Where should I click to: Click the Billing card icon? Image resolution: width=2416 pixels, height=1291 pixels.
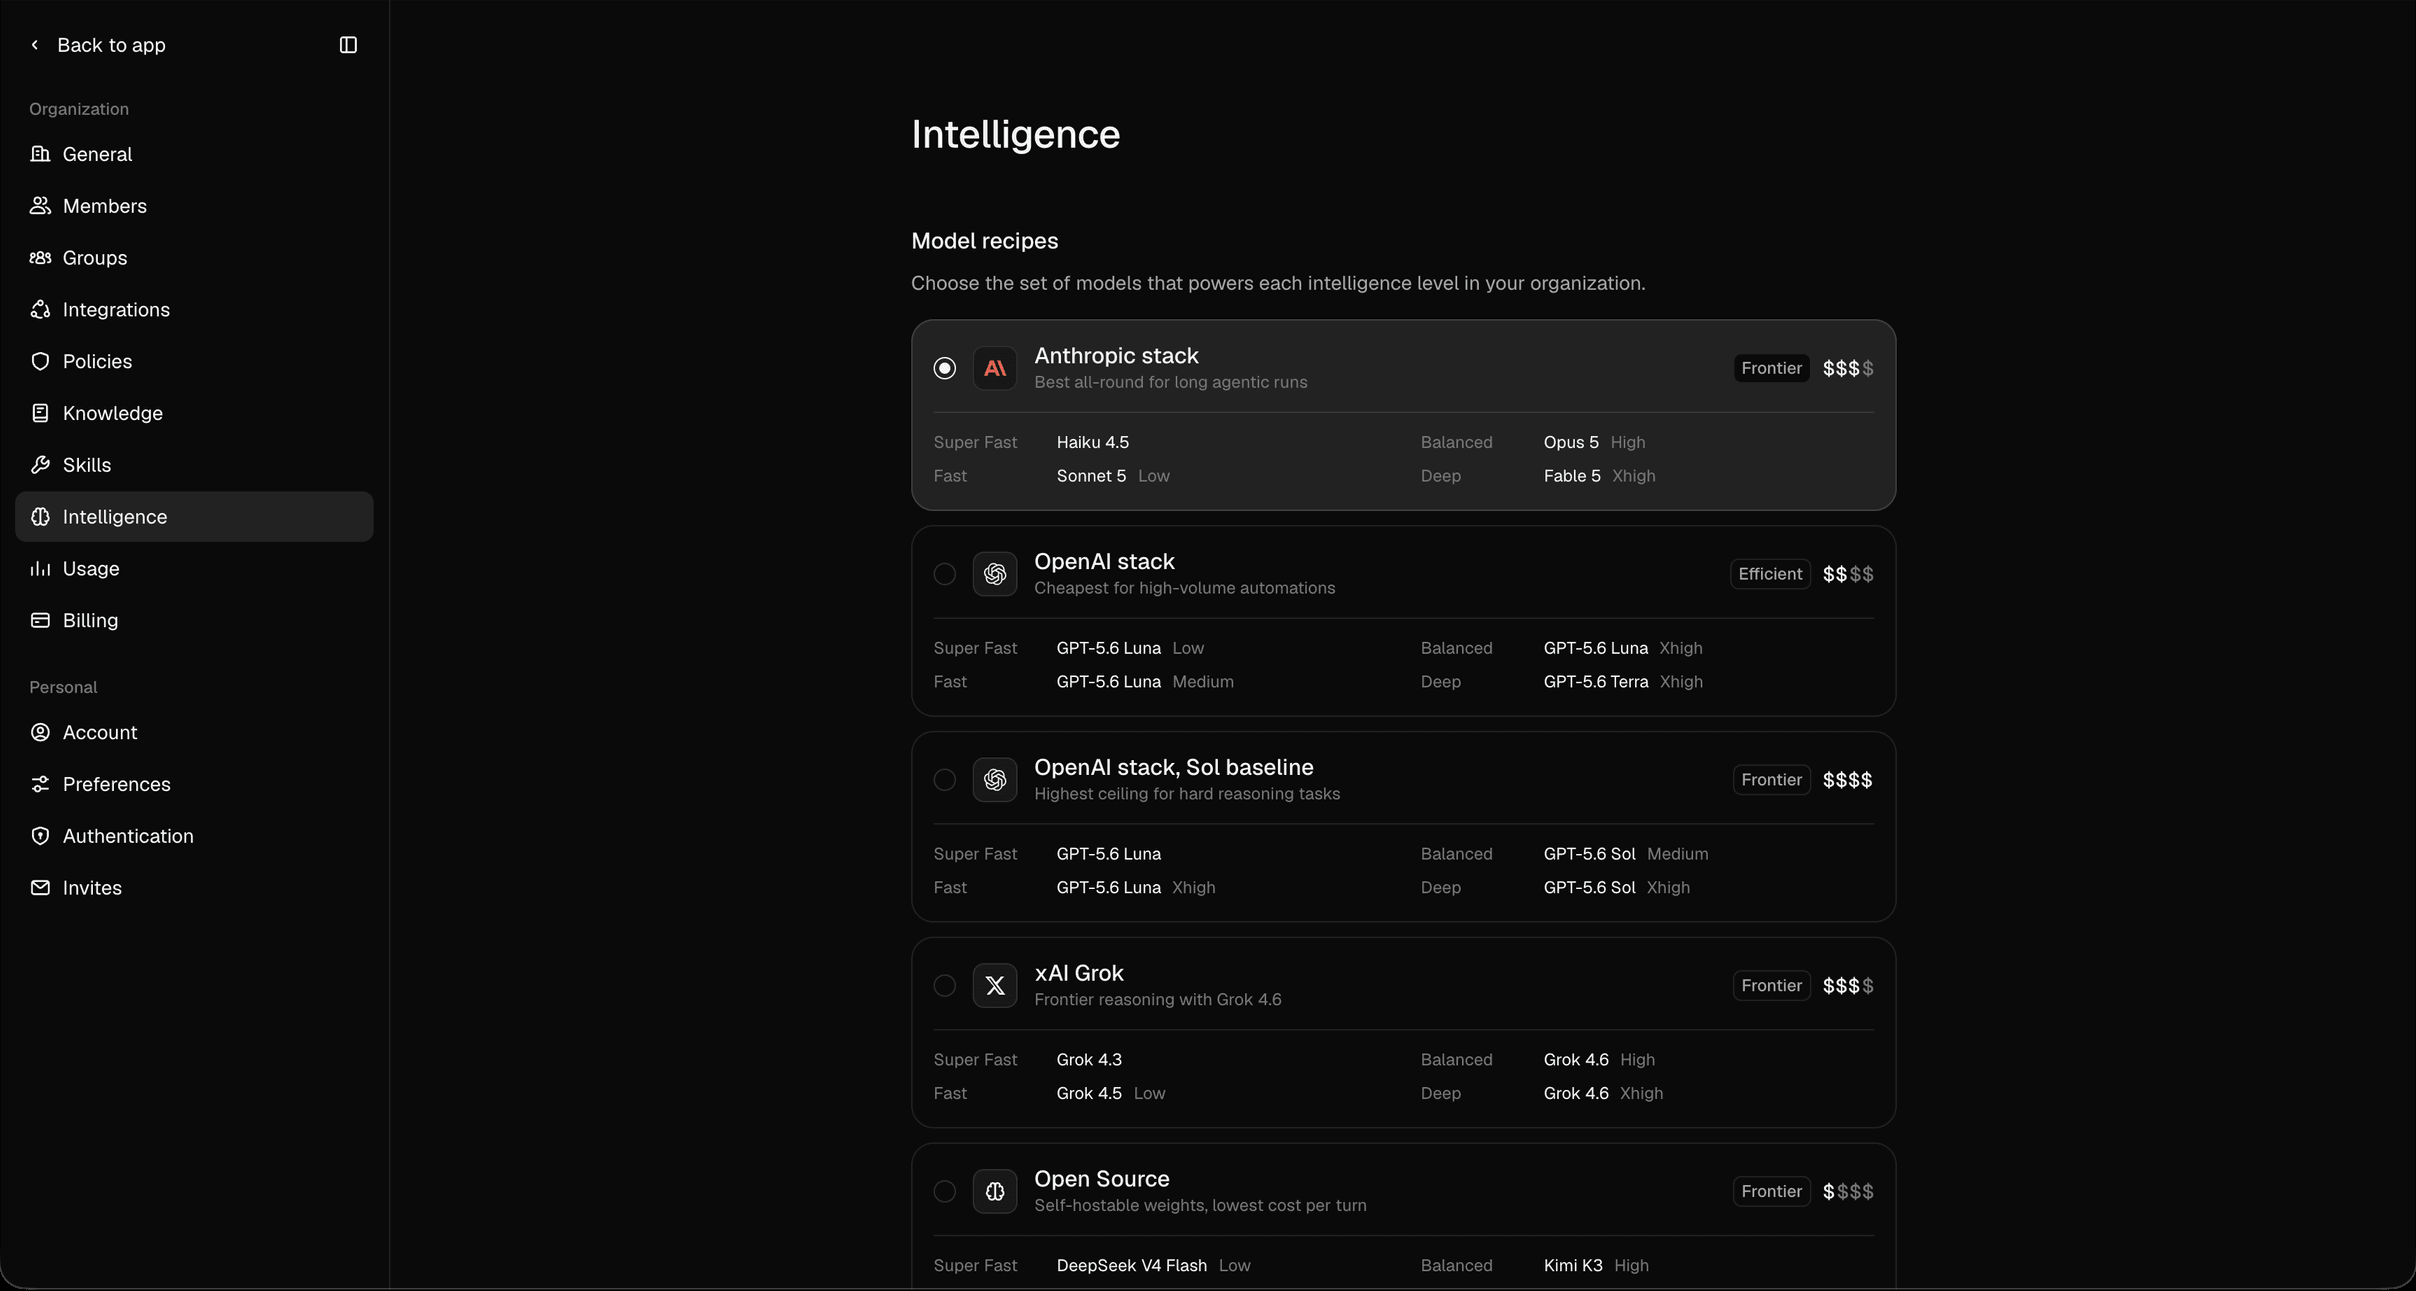[40, 621]
